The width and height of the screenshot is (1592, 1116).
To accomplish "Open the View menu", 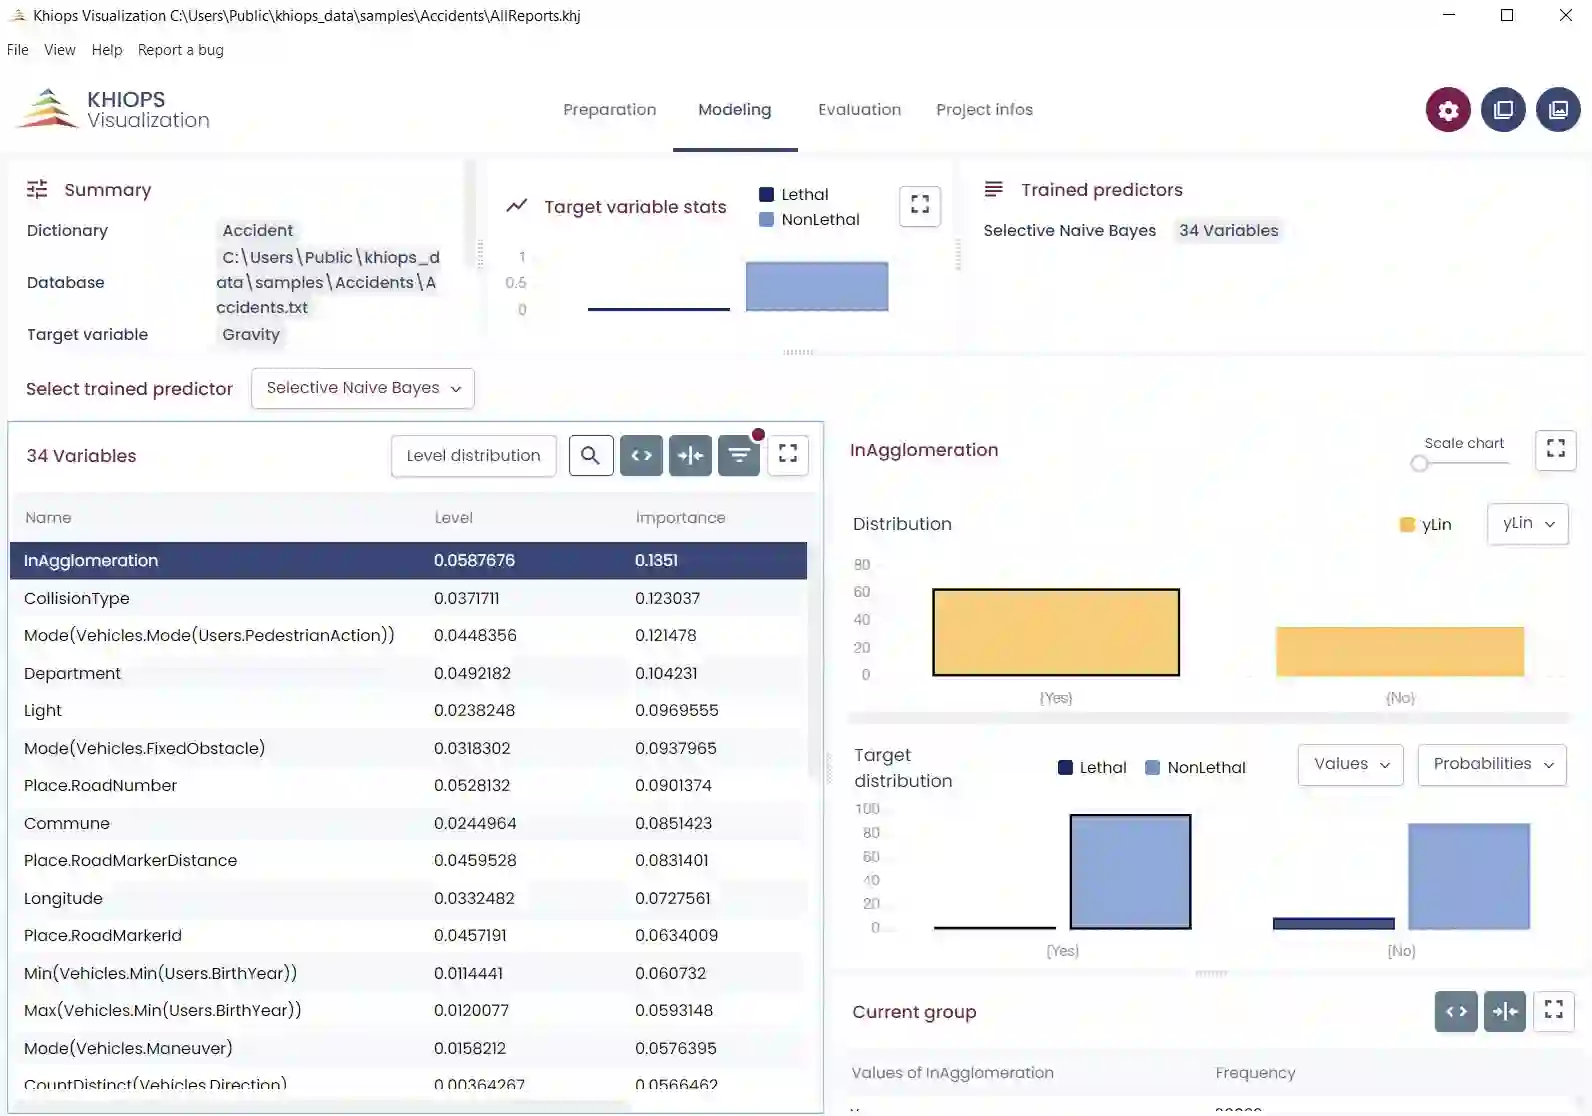I will point(60,50).
